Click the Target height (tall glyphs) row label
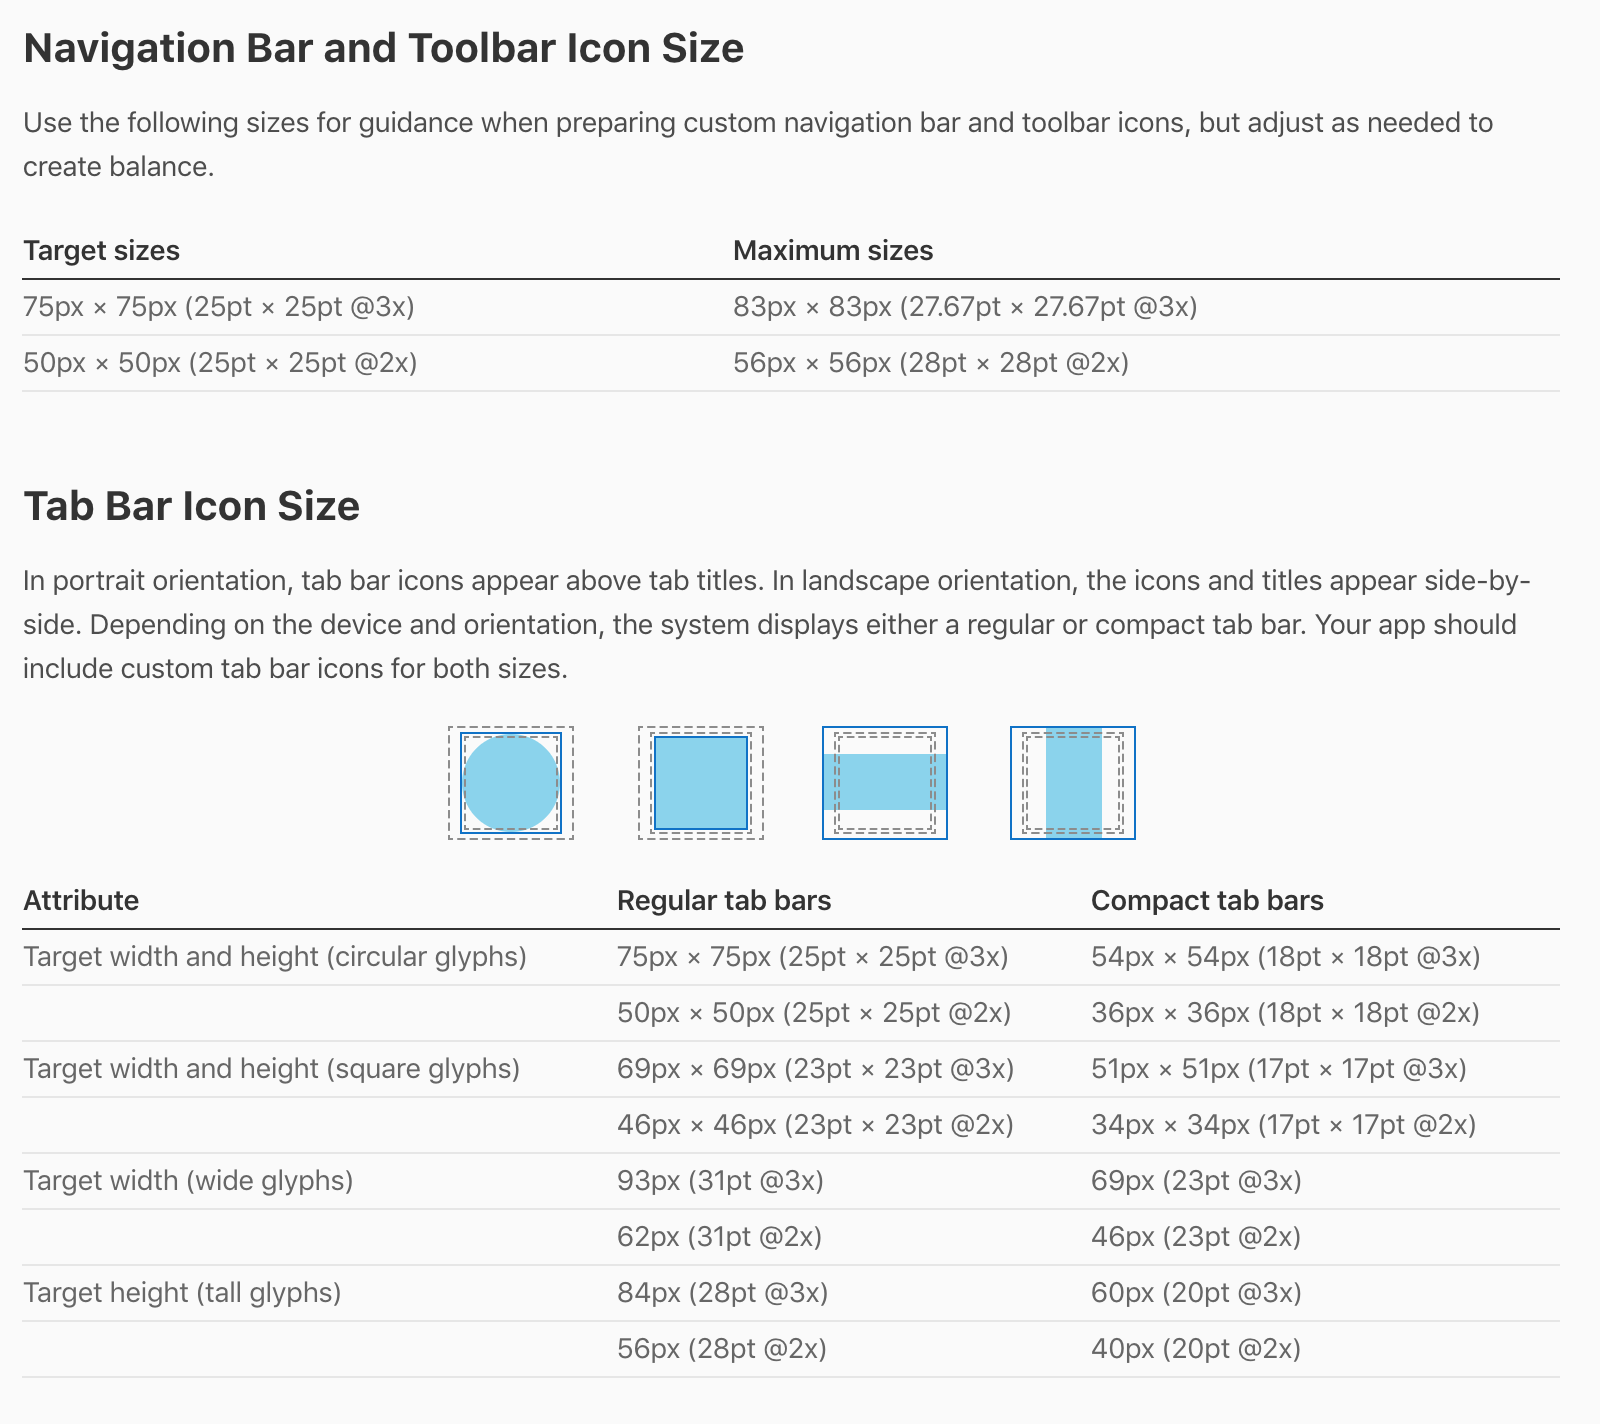Viewport: 1600px width, 1424px height. [x=182, y=1293]
